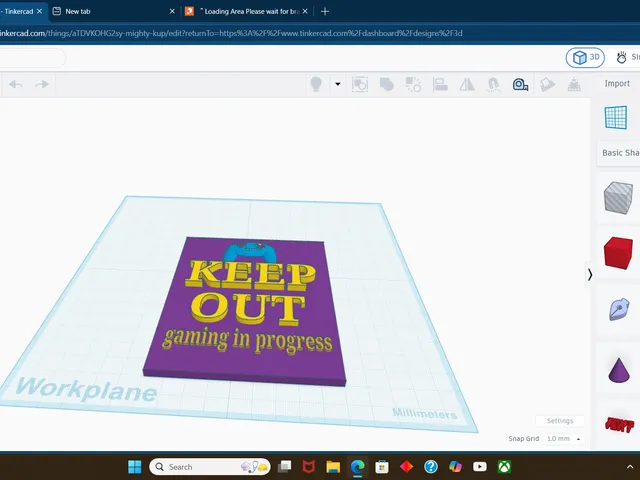Open workplane Settings button
This screenshot has height=480, width=640.
[x=560, y=421]
